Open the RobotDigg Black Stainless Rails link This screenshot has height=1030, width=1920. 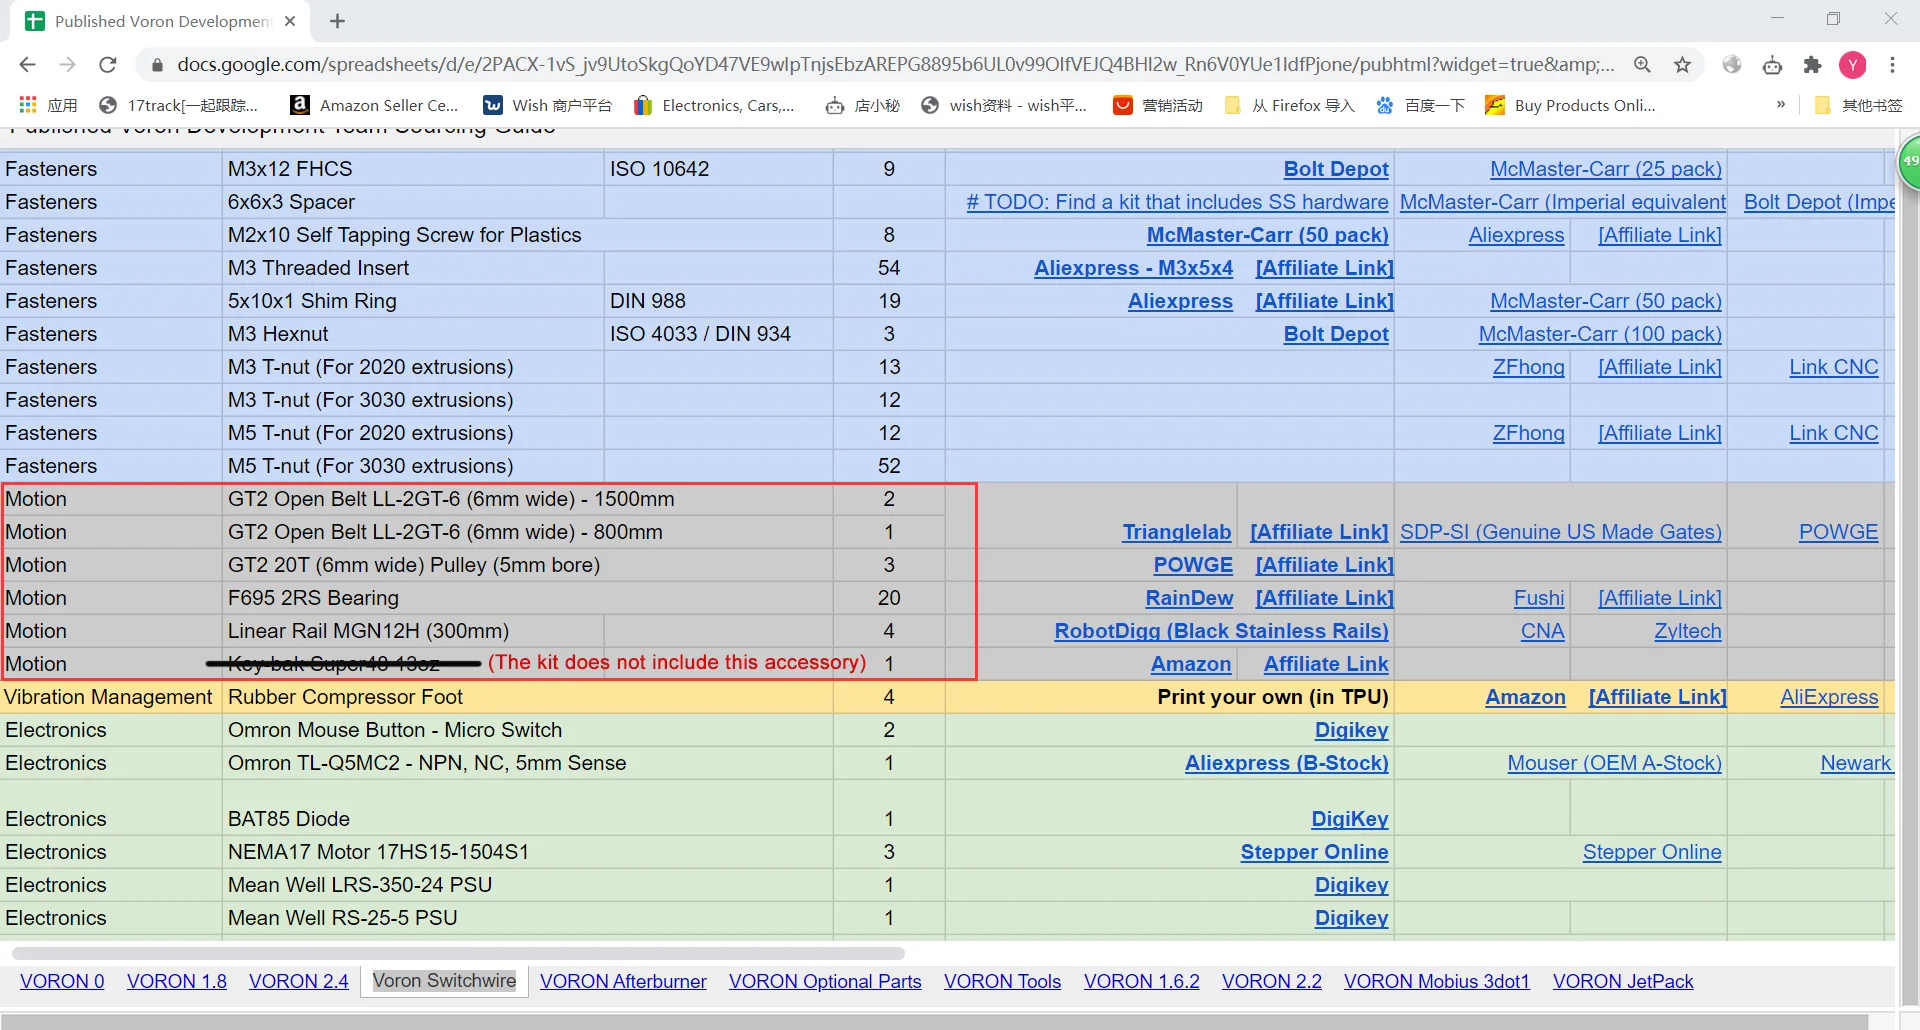pos(1221,631)
